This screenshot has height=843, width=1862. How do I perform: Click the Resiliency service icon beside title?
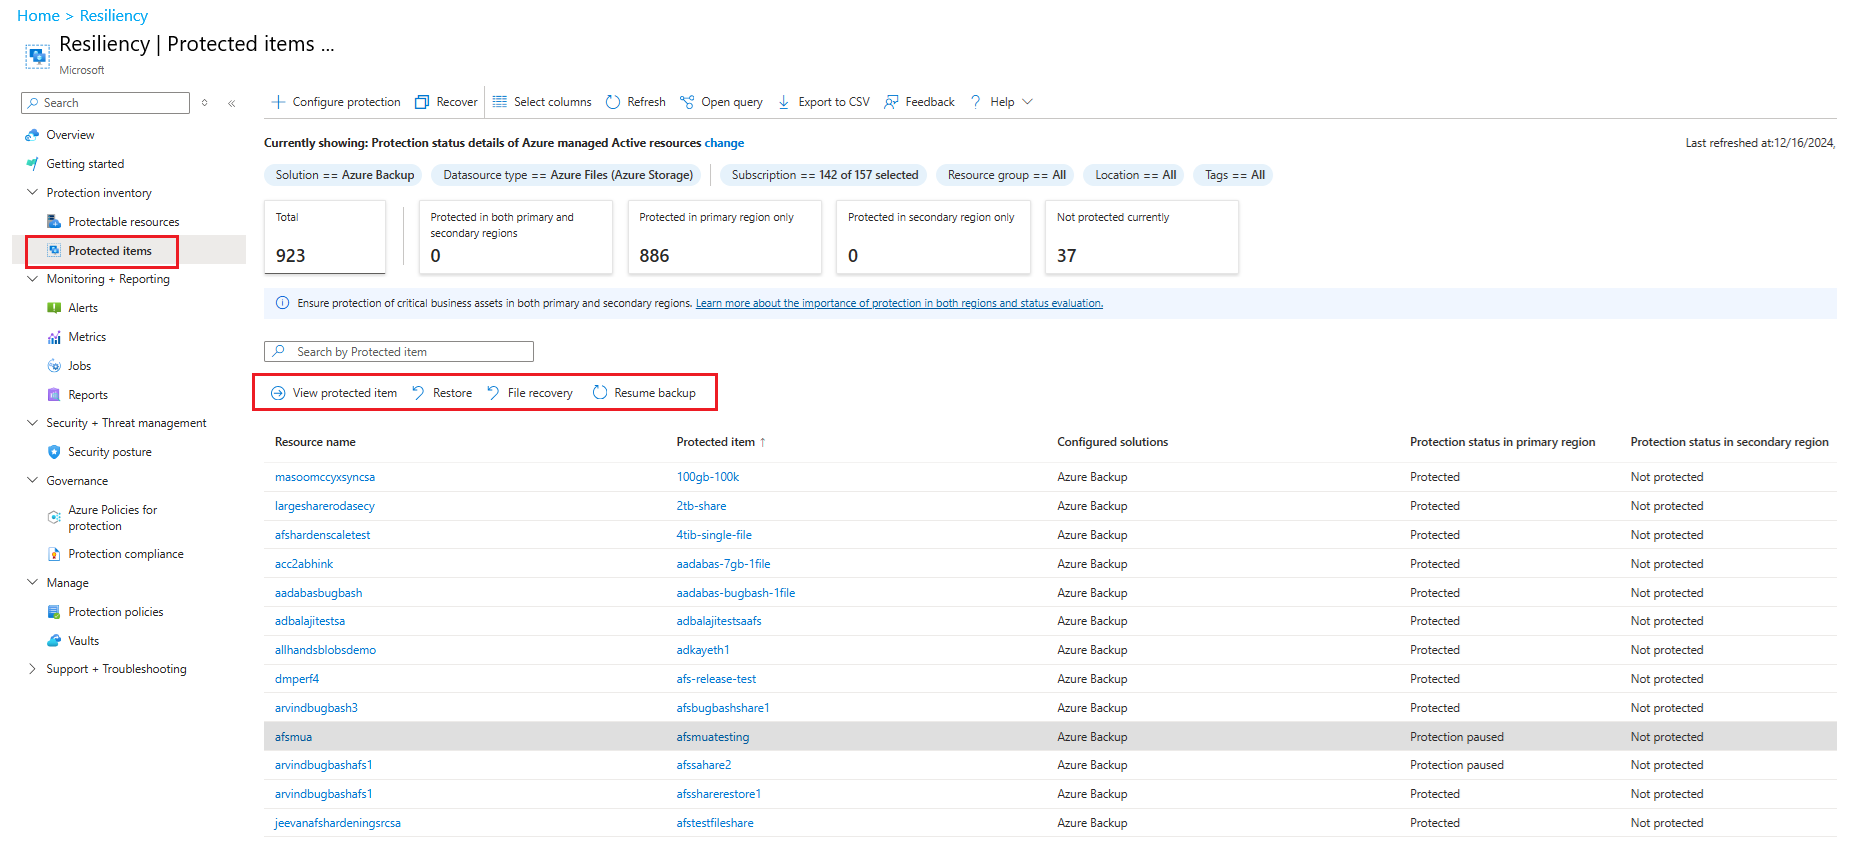37,56
